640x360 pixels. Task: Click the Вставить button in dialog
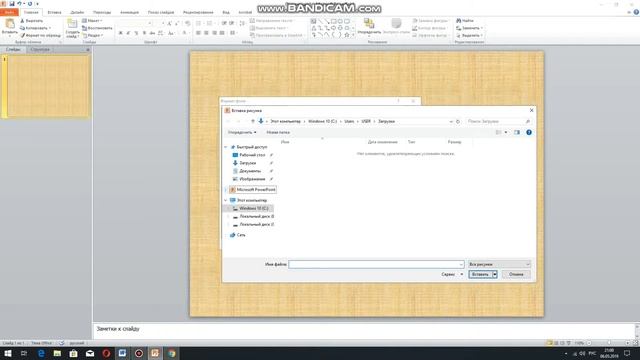480,274
